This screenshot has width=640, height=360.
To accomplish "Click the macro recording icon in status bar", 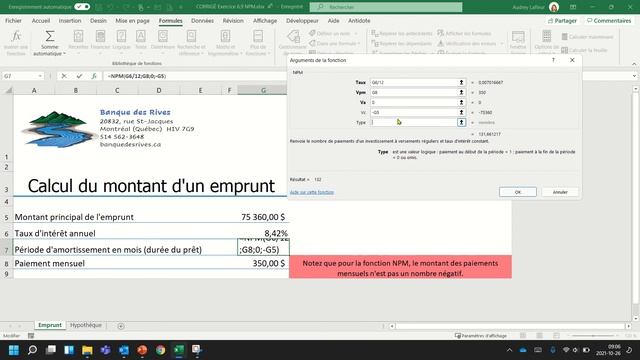I will pyautogui.click(x=31, y=336).
